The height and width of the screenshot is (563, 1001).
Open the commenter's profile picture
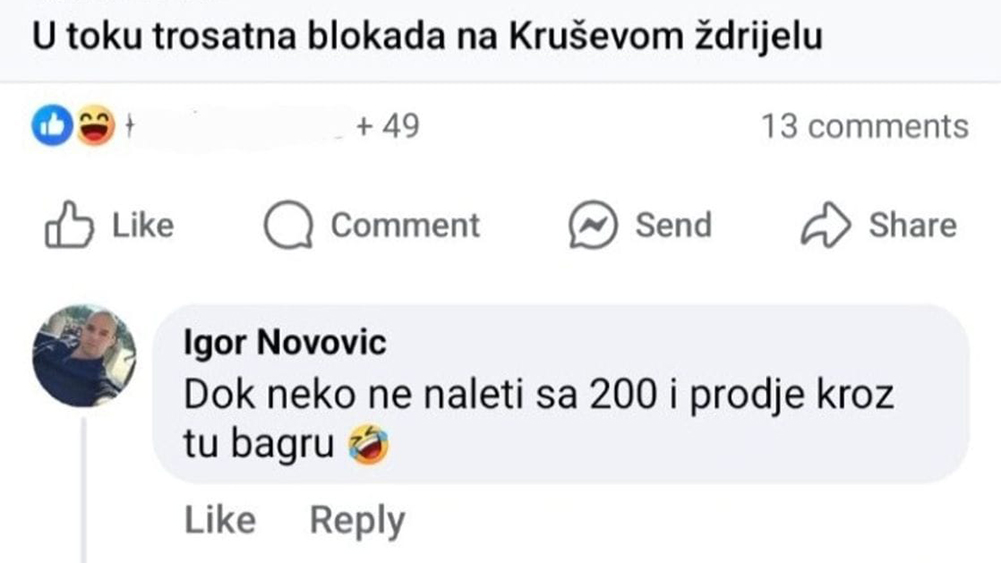(x=84, y=355)
